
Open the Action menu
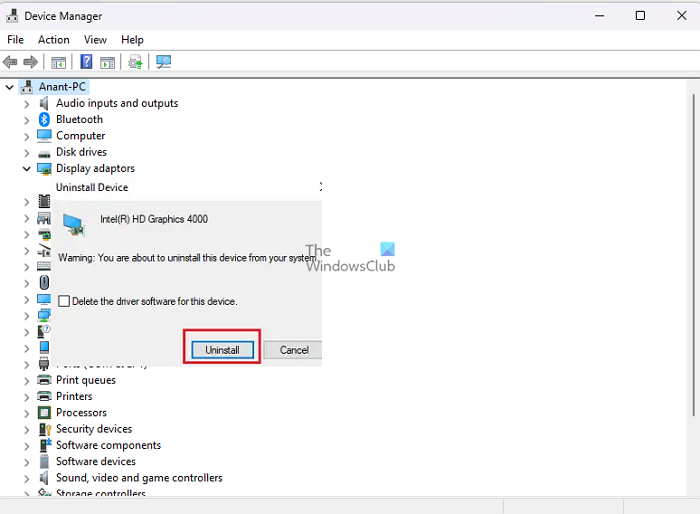54,40
